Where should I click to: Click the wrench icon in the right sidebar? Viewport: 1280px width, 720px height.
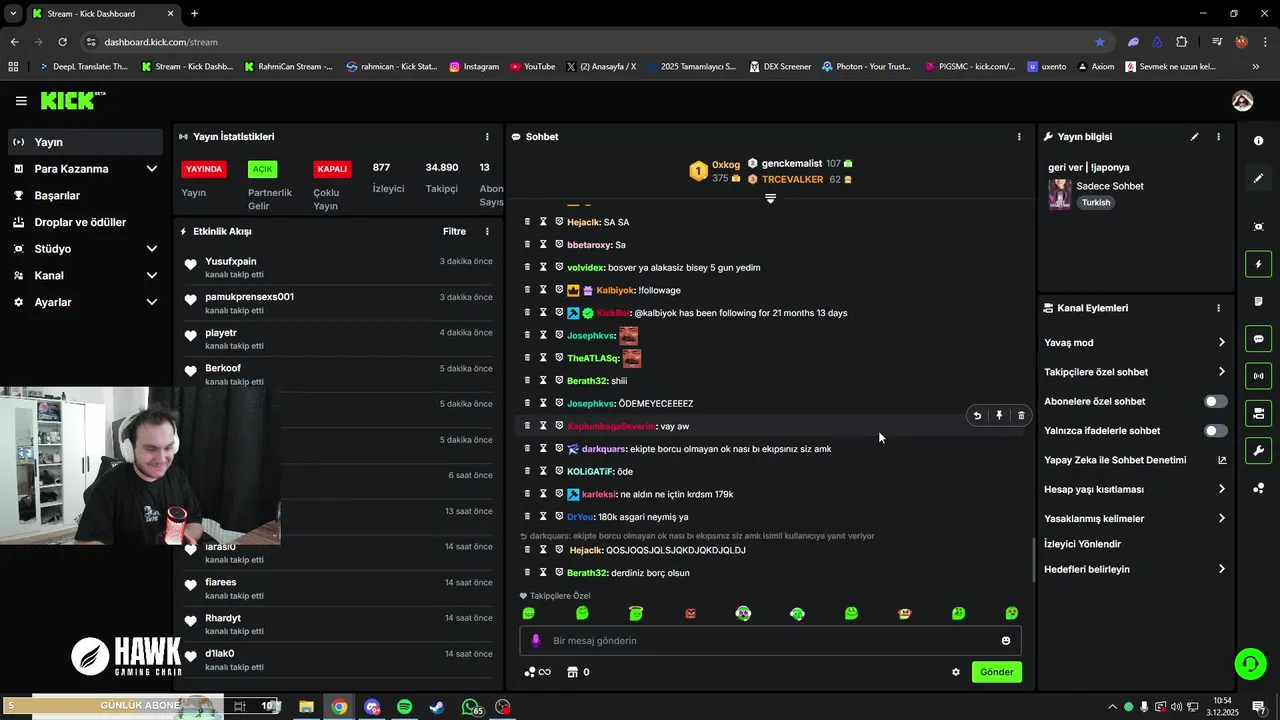(1258, 450)
